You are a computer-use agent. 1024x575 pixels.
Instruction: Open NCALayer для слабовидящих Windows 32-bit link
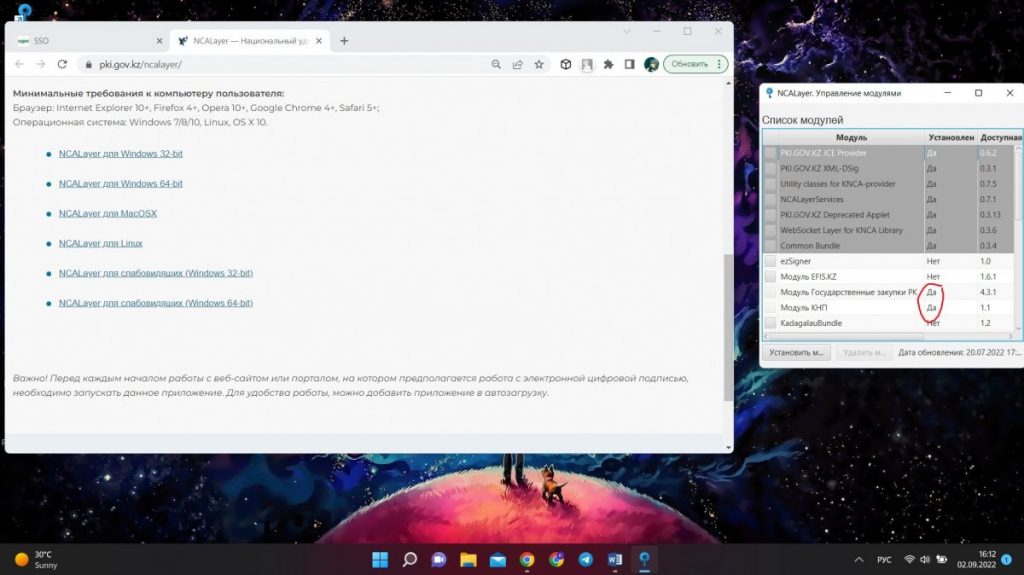click(155, 273)
